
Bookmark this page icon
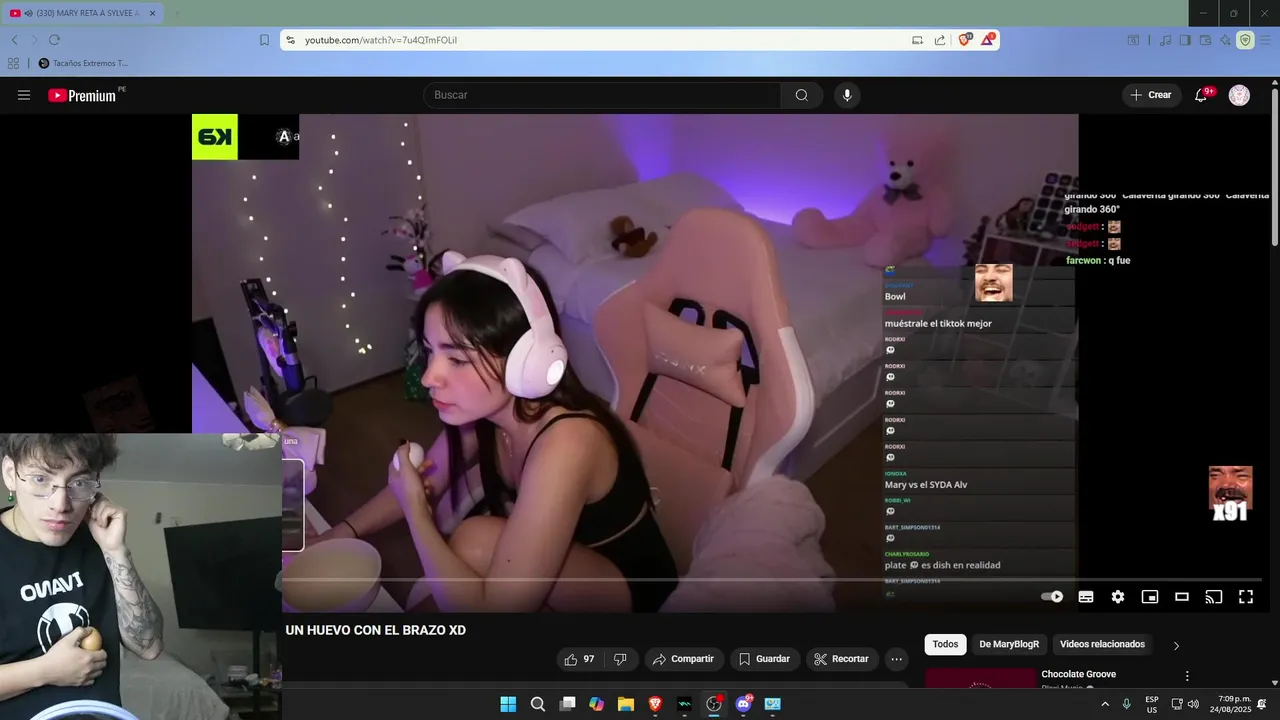point(264,40)
